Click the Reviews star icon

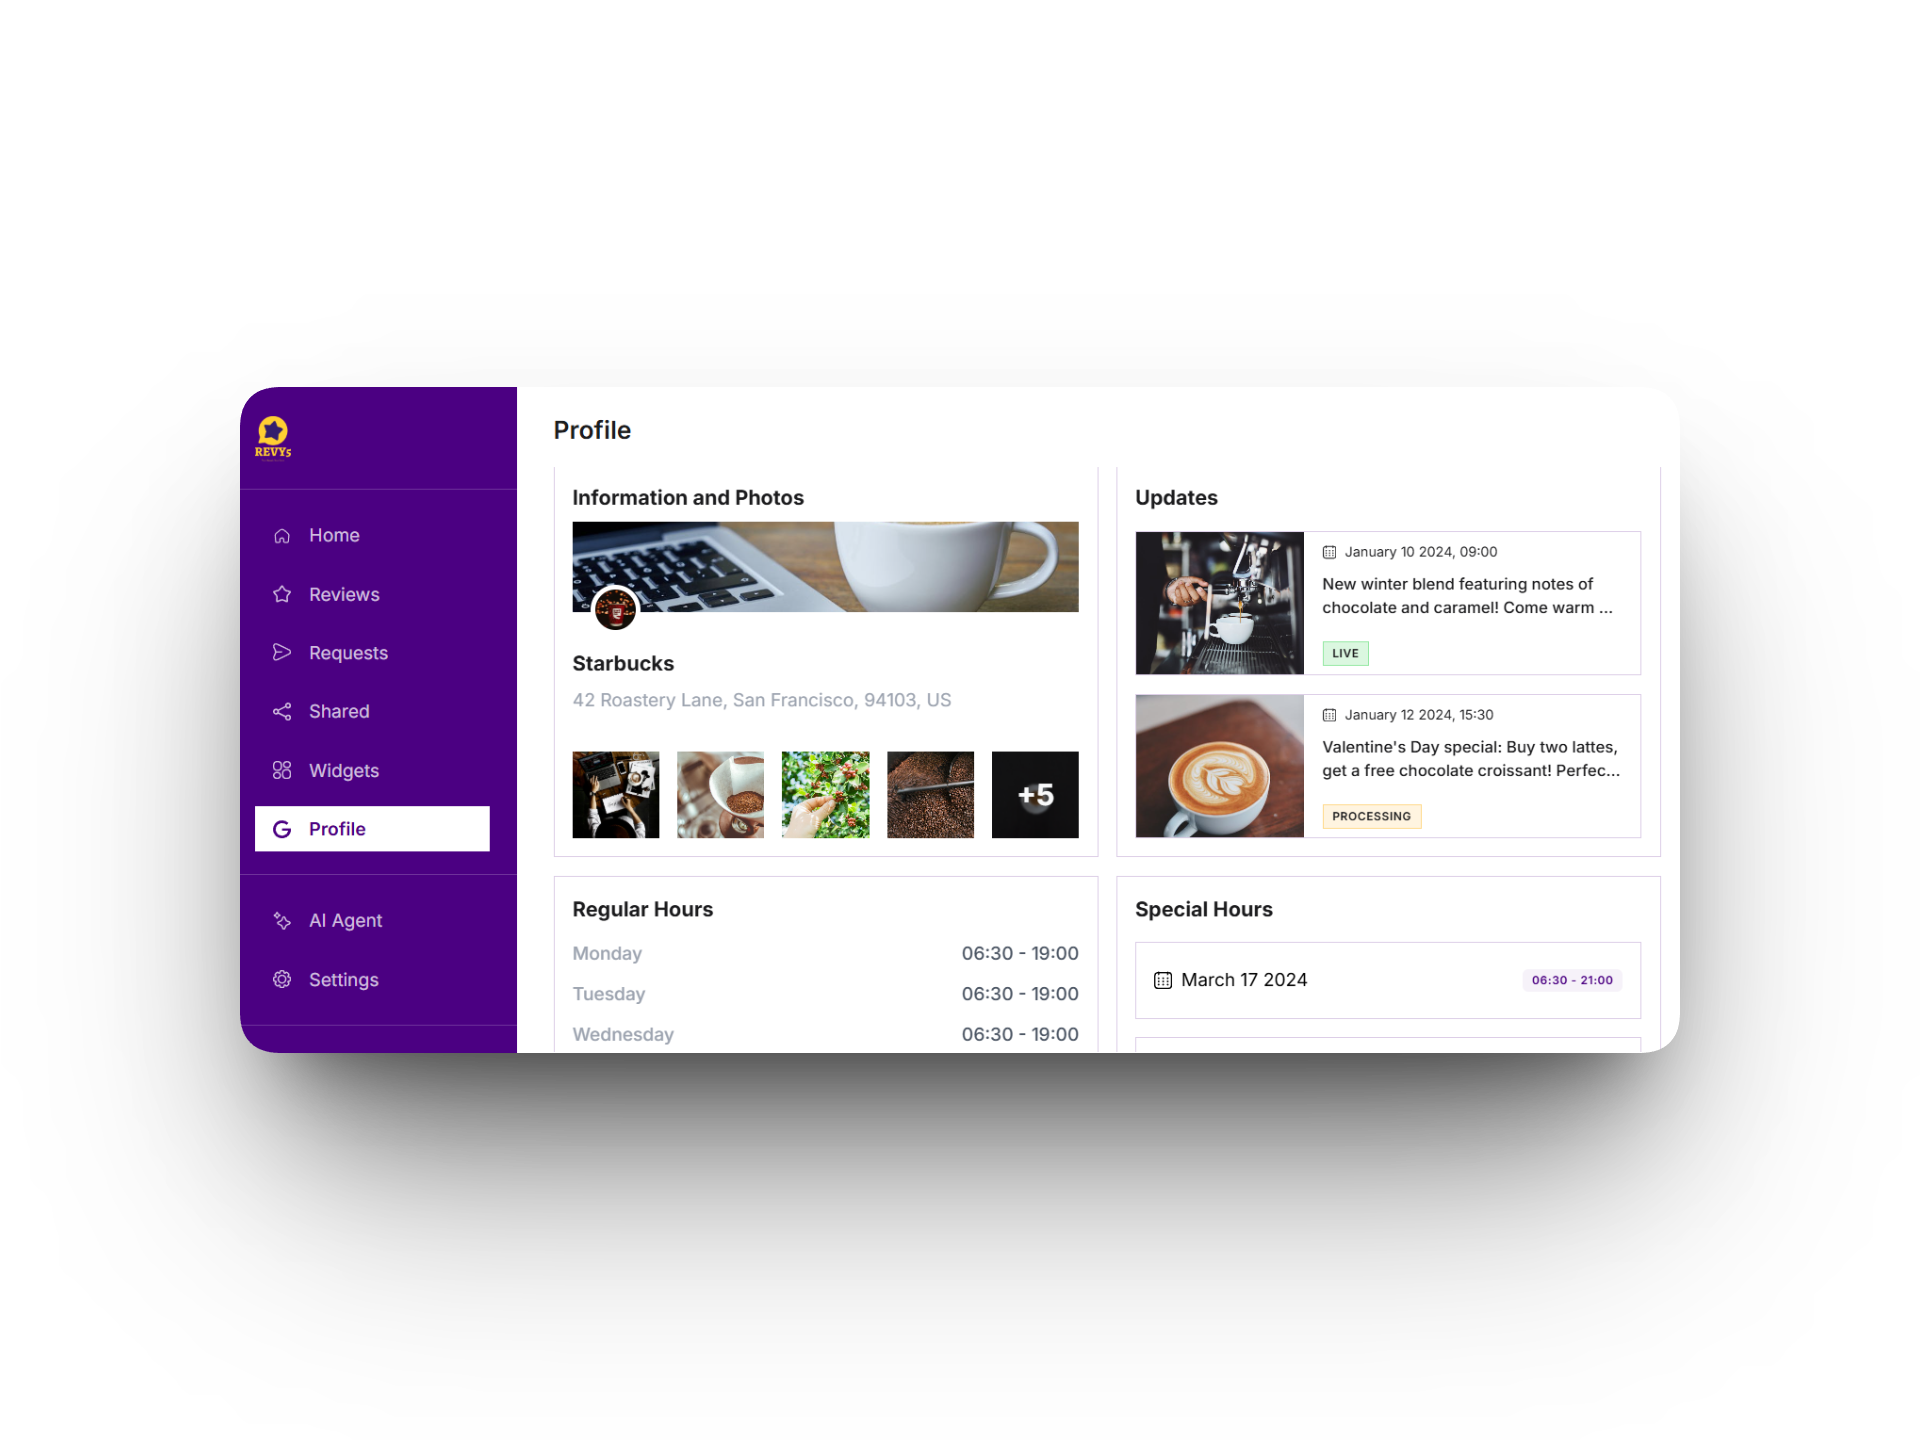282,594
